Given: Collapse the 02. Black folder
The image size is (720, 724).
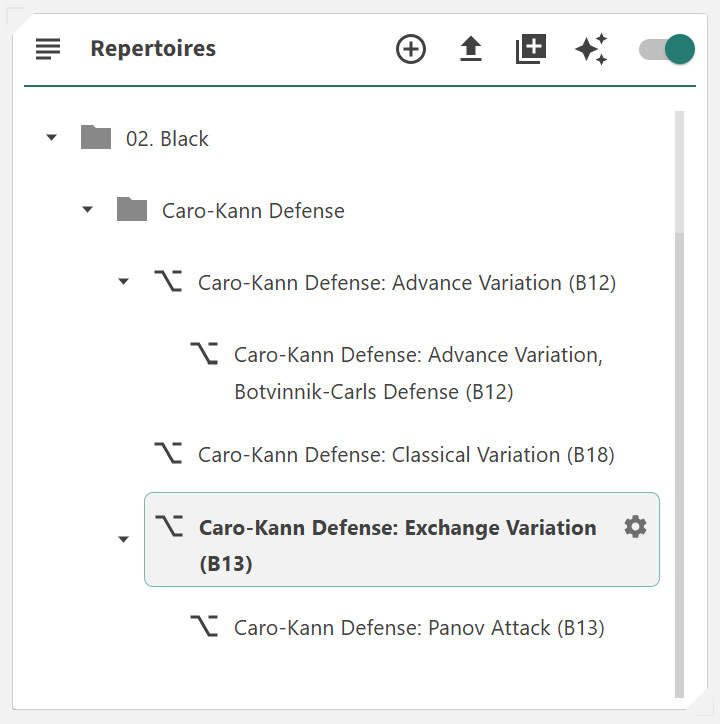Looking at the screenshot, I should (52, 138).
